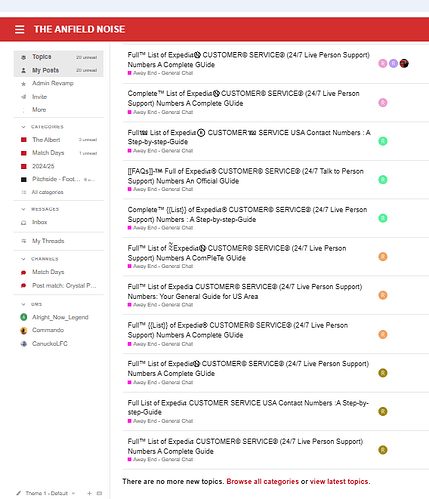The width and height of the screenshot is (429, 499).
Task: Open the DM avatar for Alright_Now_Legend
Action: click(24, 317)
